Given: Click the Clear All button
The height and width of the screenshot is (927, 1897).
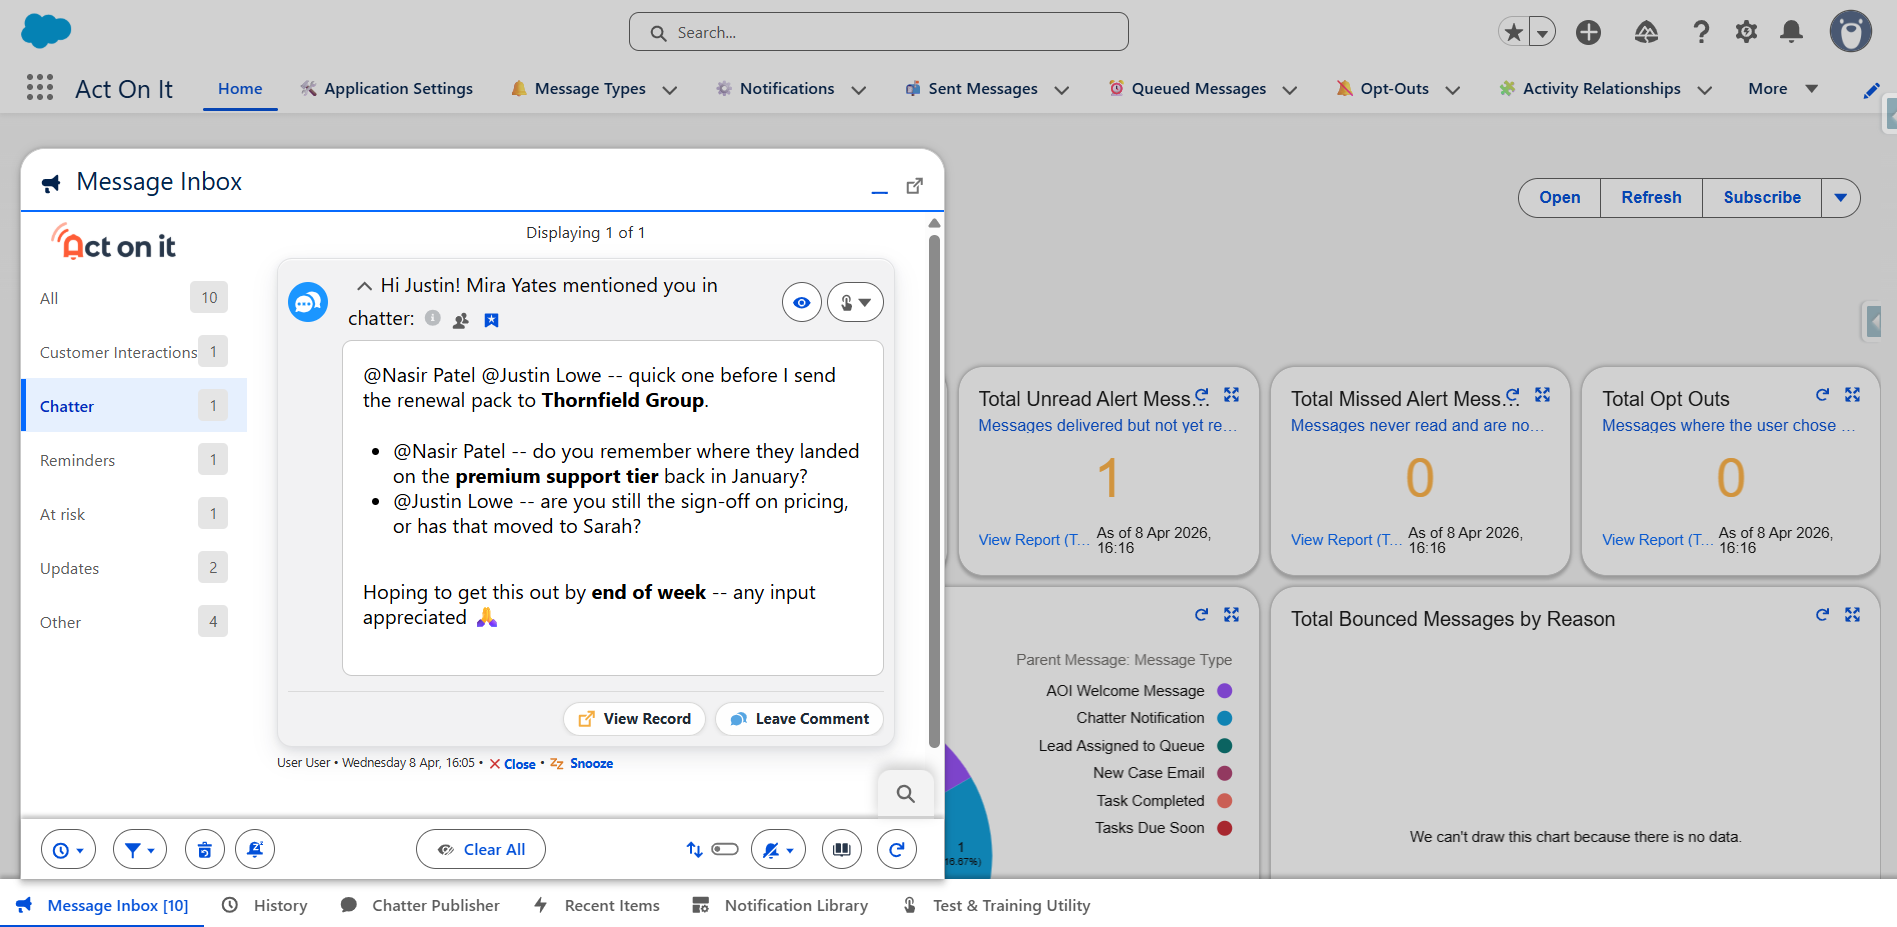Looking at the screenshot, I should point(481,849).
